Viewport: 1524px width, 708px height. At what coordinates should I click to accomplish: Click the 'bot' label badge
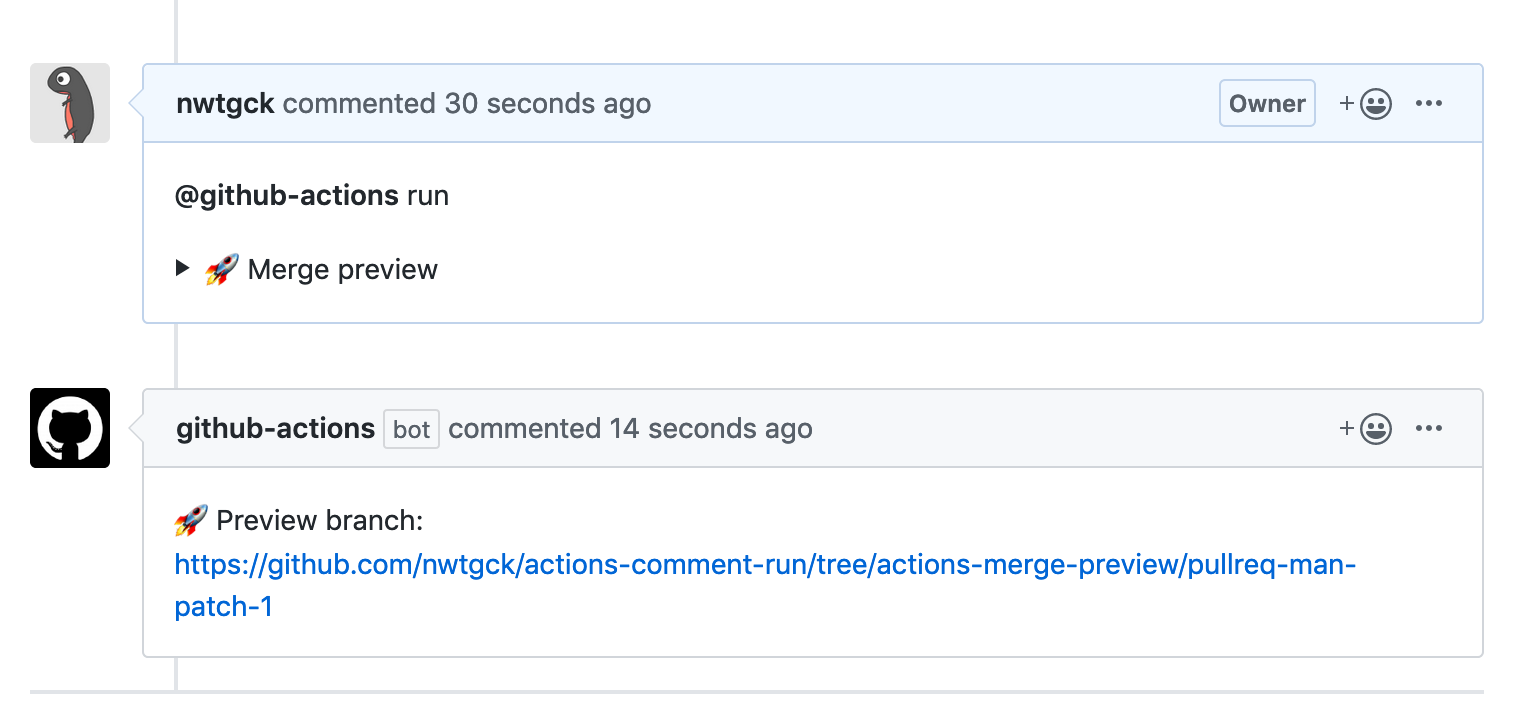point(411,430)
